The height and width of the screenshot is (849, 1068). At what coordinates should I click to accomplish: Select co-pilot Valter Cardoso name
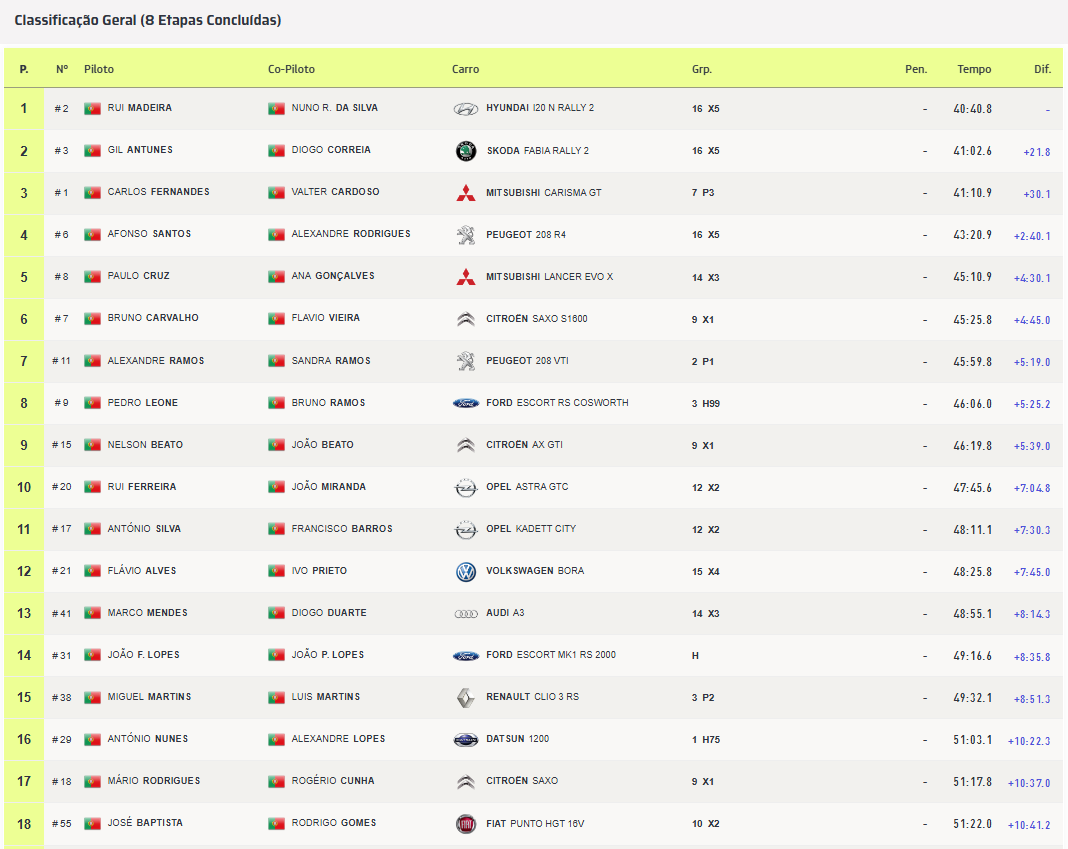(x=335, y=192)
